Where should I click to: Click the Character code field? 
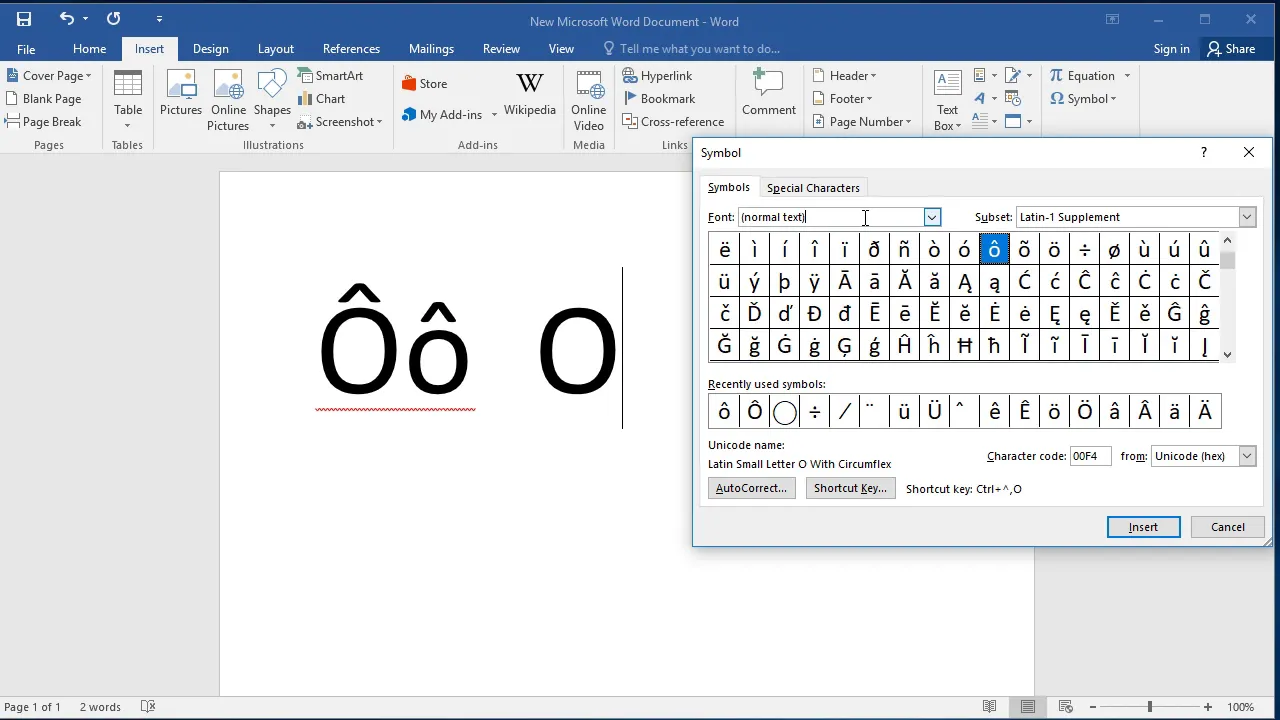pyautogui.click(x=1090, y=456)
